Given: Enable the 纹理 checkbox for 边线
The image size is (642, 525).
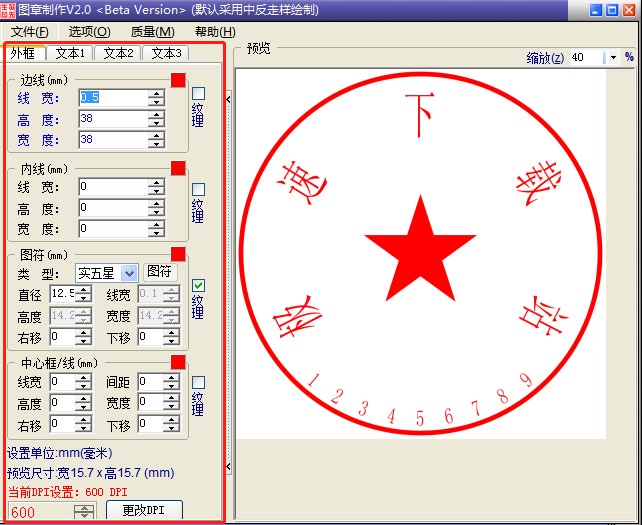Looking at the screenshot, I should tap(198, 95).
